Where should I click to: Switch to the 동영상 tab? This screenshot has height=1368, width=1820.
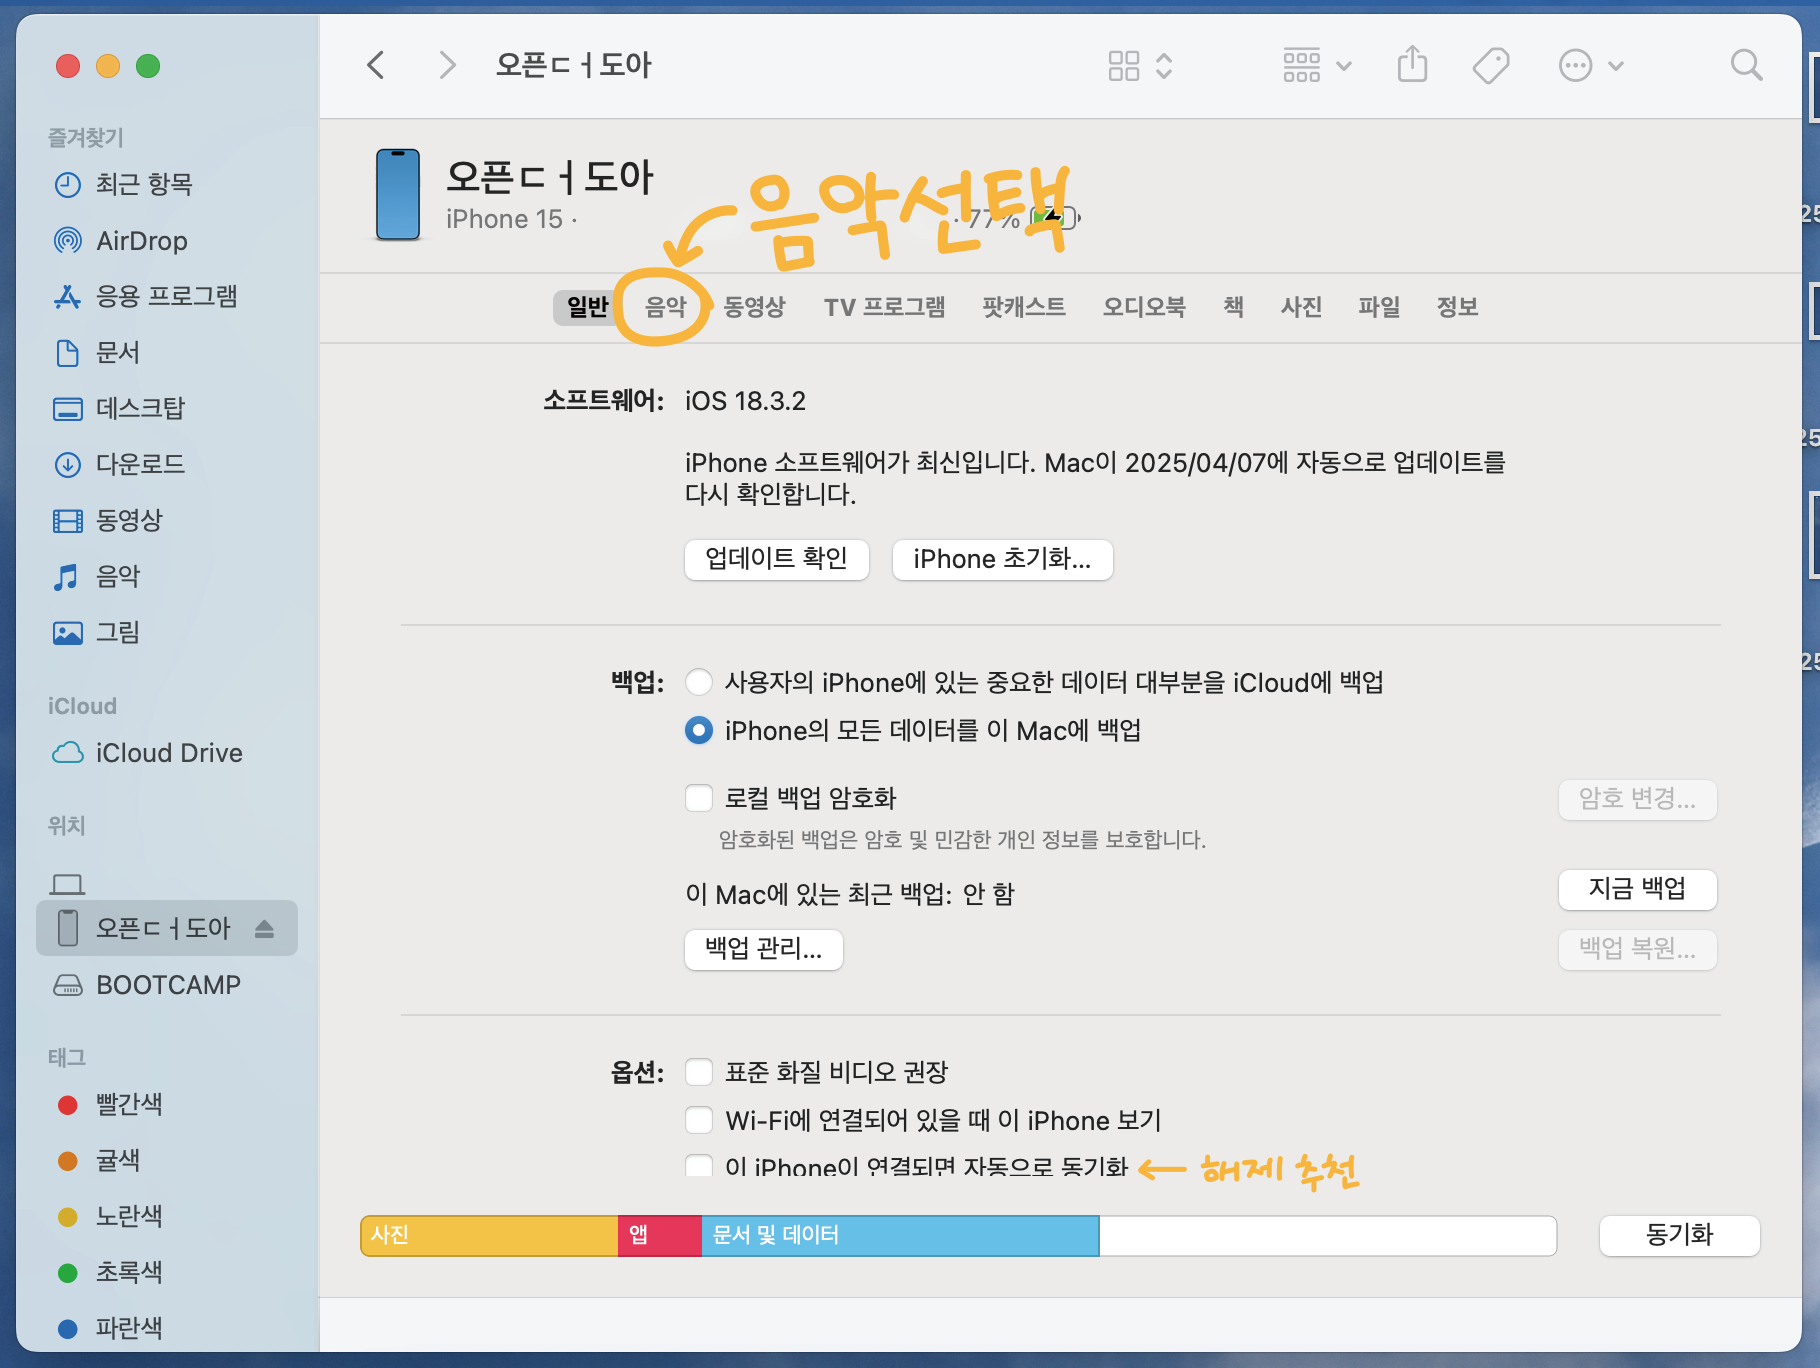point(755,307)
